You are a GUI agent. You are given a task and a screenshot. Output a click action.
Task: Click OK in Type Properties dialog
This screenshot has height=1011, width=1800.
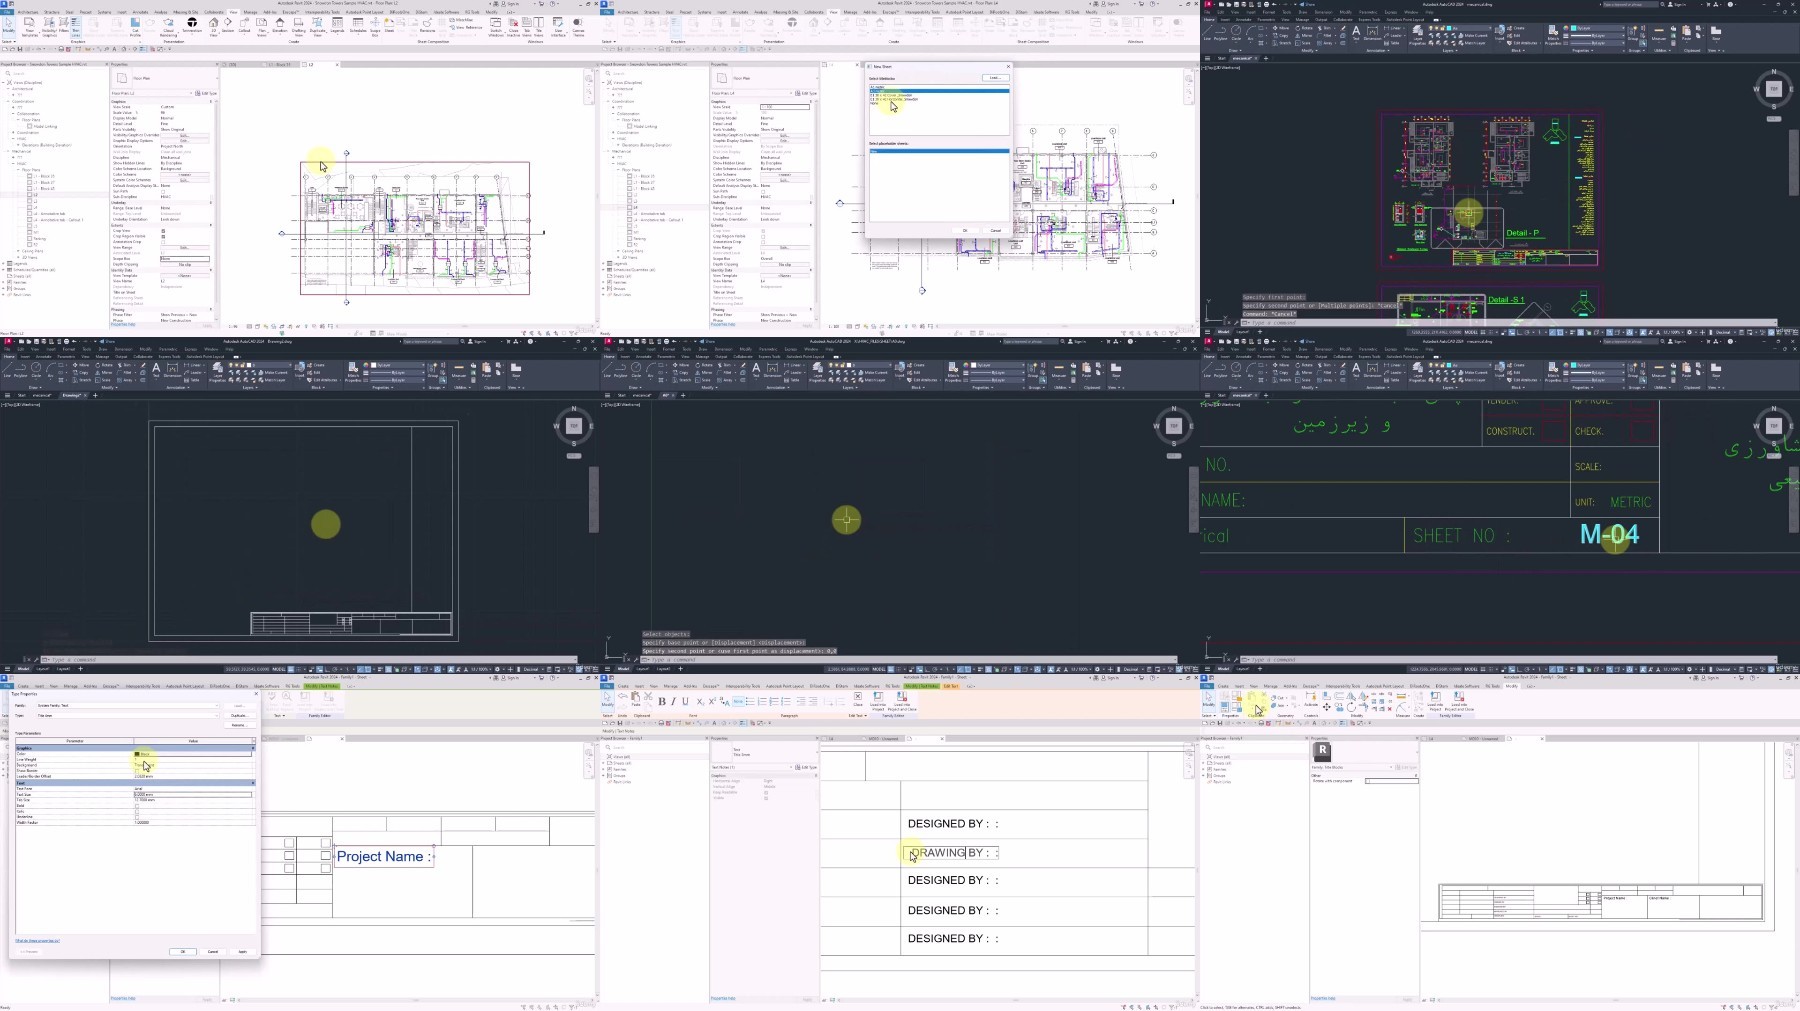183,952
